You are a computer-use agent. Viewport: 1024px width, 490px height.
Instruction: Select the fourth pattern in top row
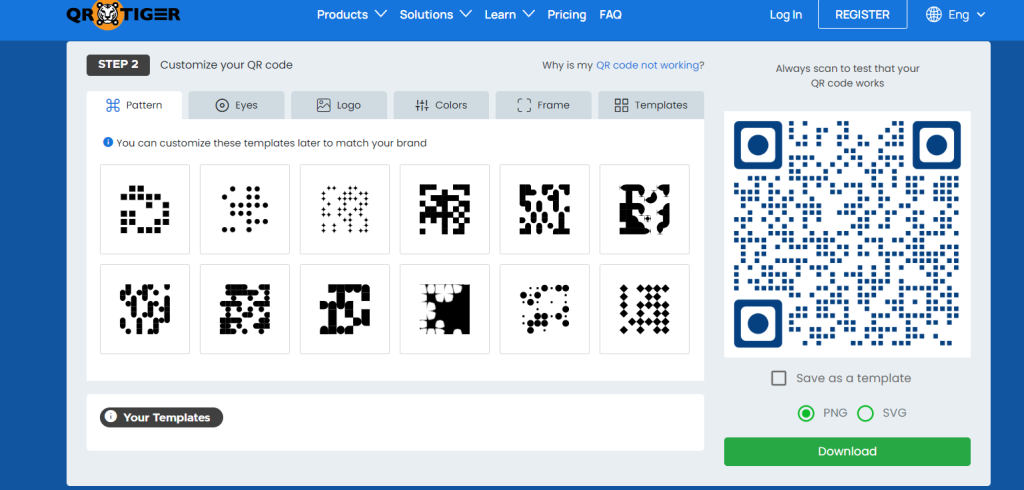[445, 209]
